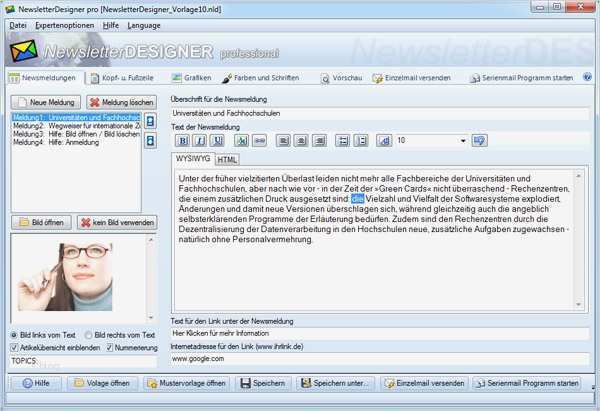Select Bild links vom Text option
This screenshot has height=411, width=600.
point(43,335)
